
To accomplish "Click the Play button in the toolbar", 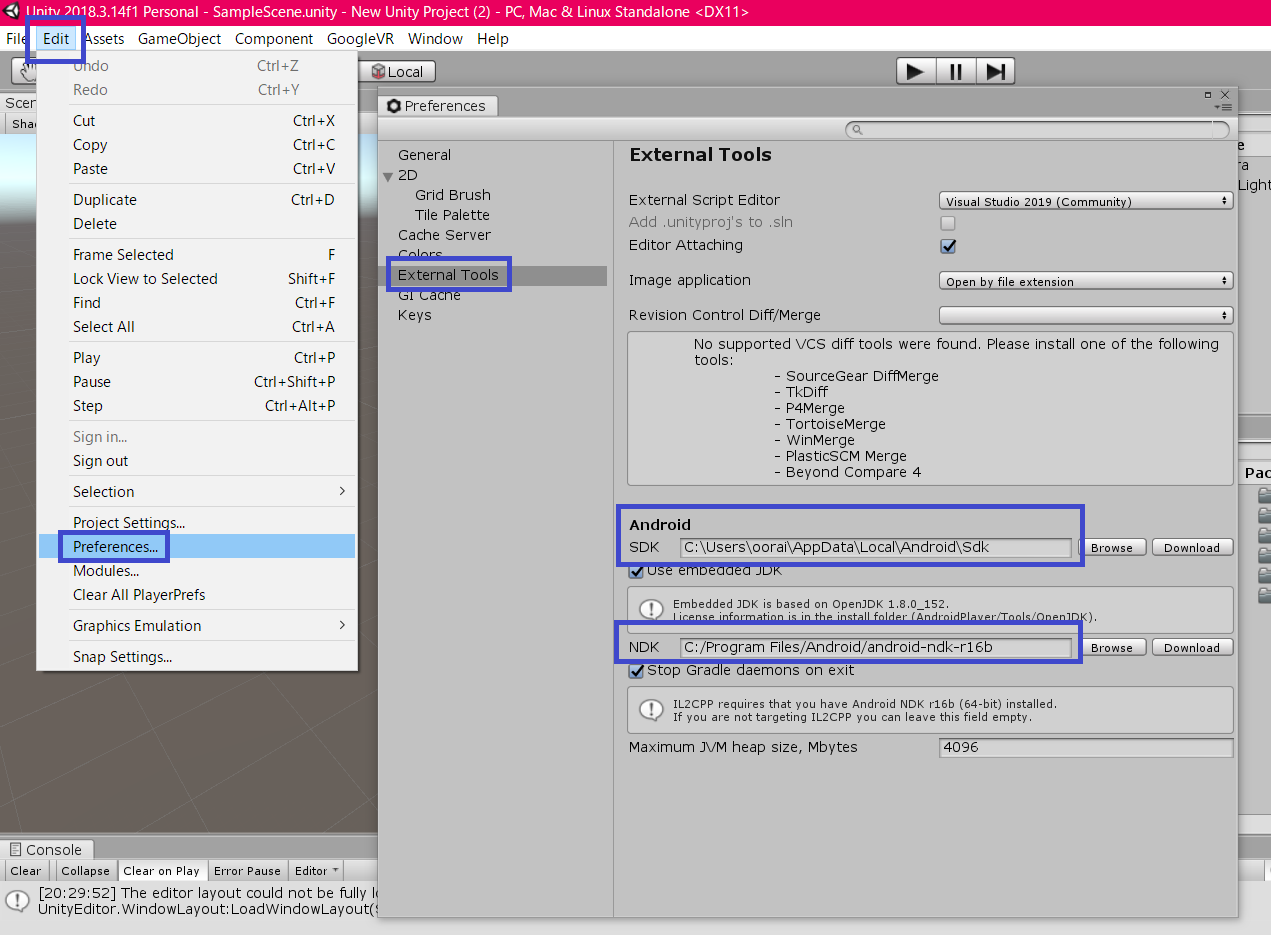I will tap(915, 71).
